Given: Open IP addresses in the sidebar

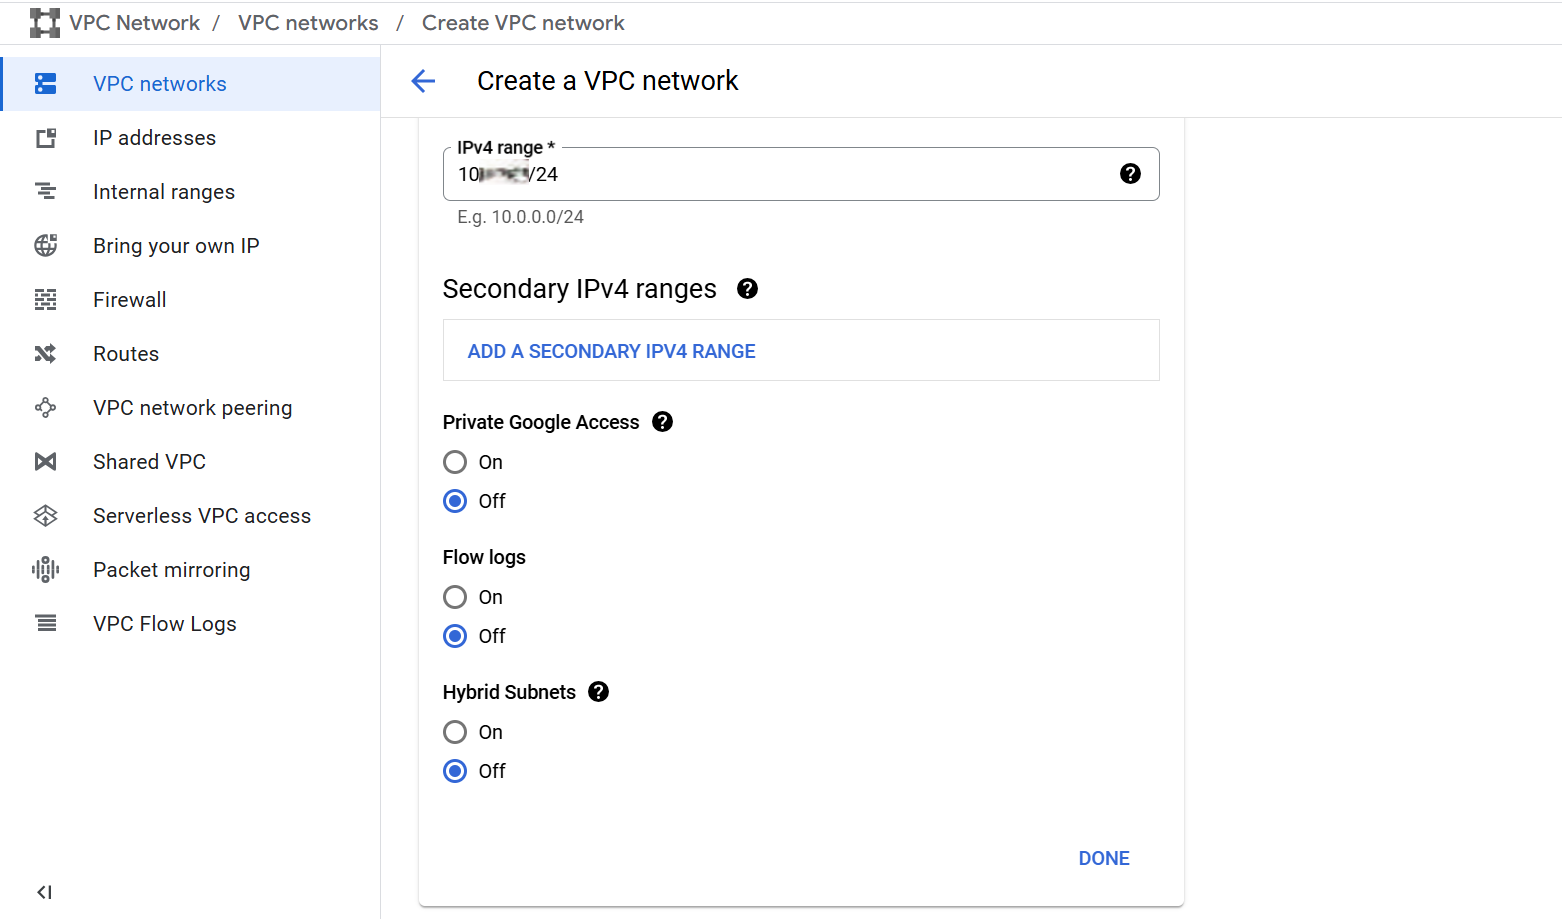Looking at the screenshot, I should click(x=154, y=138).
